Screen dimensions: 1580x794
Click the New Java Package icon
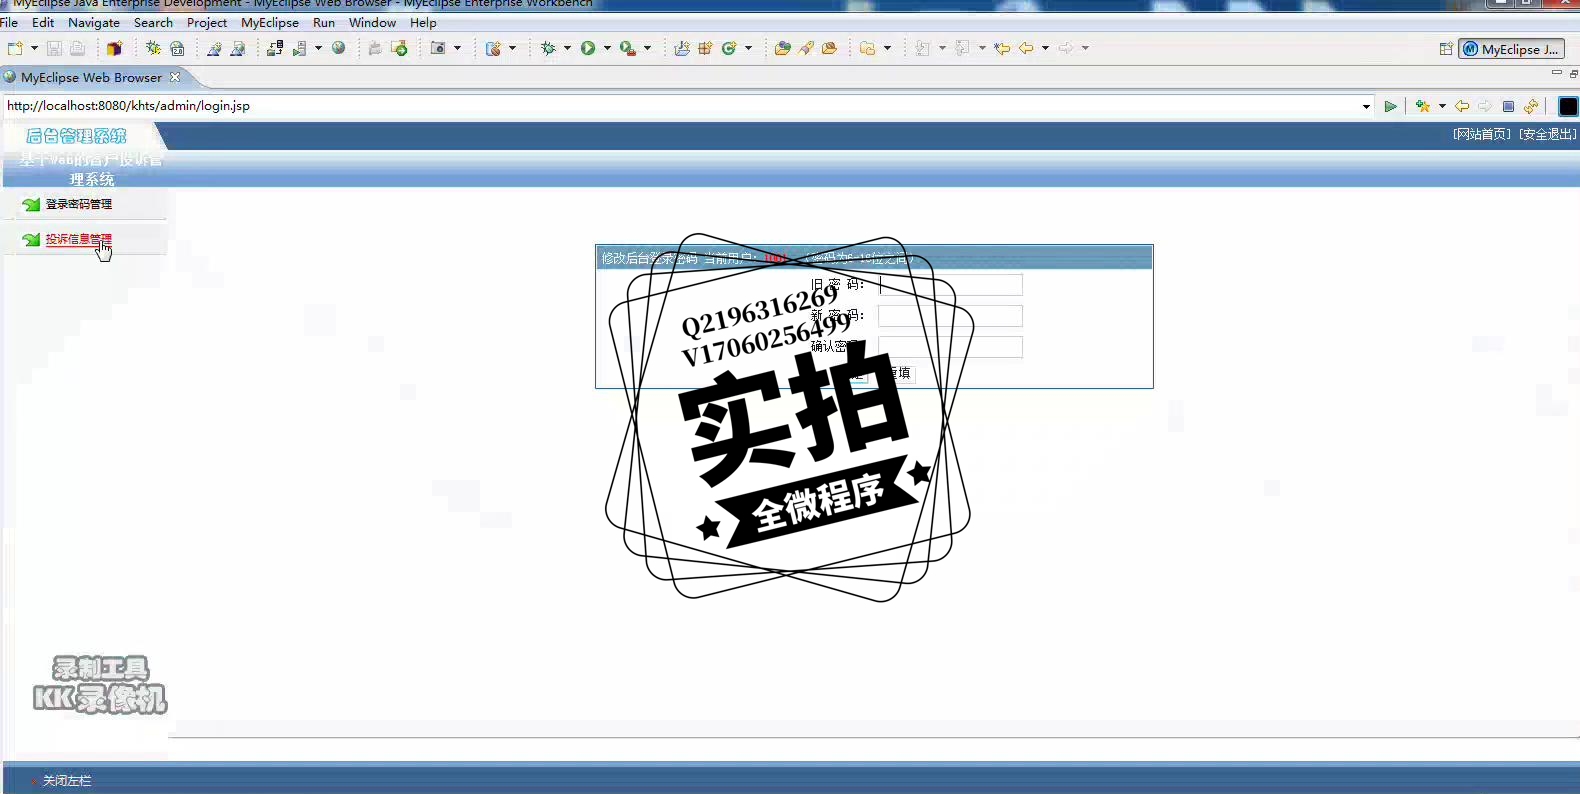pyautogui.click(x=705, y=48)
